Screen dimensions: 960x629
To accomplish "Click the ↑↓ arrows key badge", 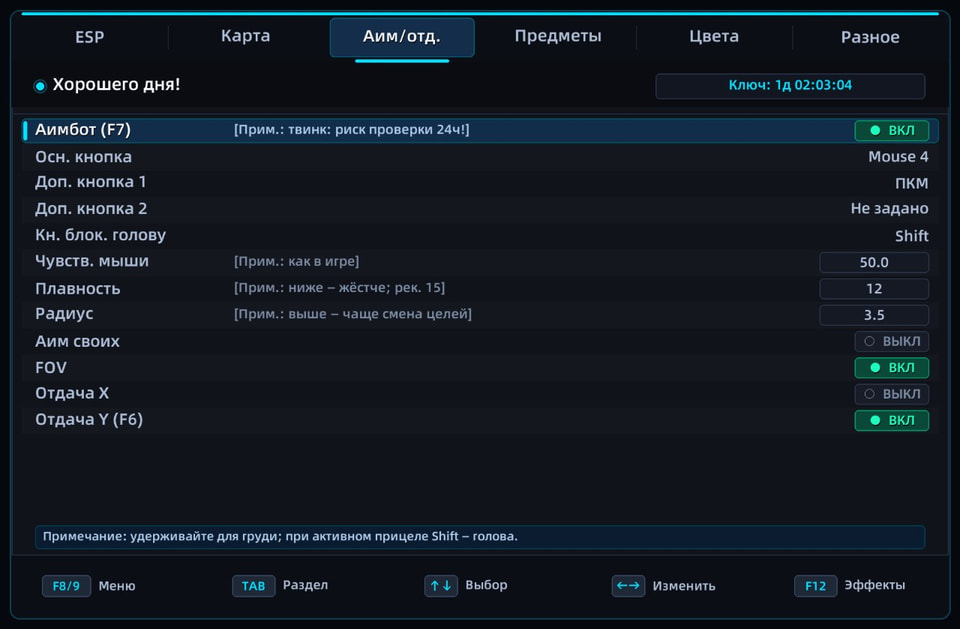I will click(x=441, y=586).
